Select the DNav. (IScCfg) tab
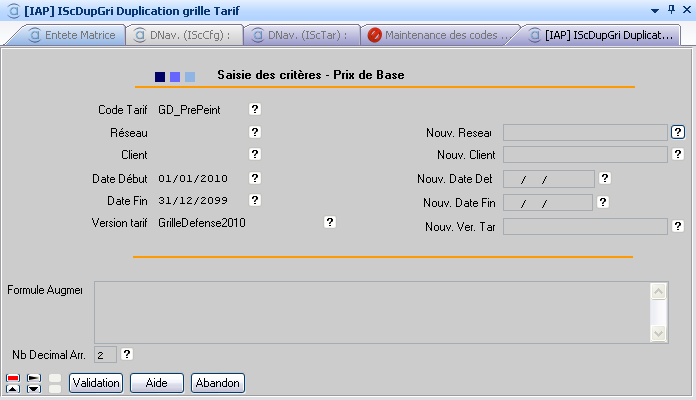This screenshot has width=696, height=400. point(188,35)
